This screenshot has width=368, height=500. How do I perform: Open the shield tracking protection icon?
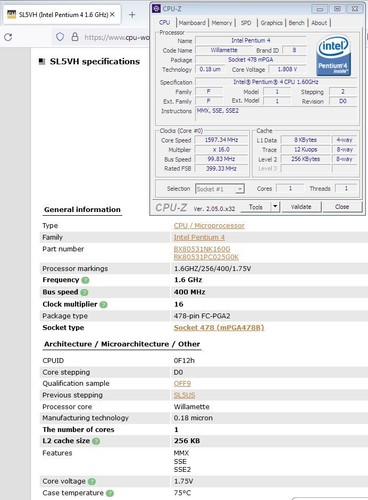pyautogui.click(x=60, y=37)
